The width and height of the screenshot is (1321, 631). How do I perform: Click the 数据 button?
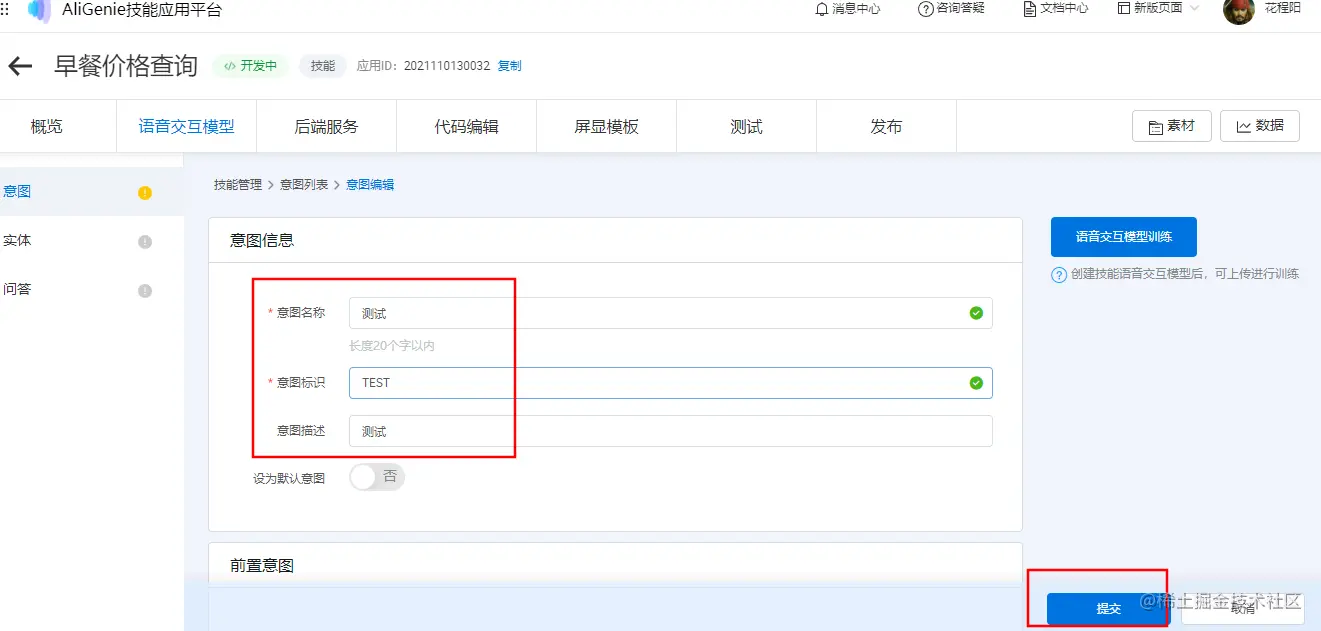point(1260,126)
